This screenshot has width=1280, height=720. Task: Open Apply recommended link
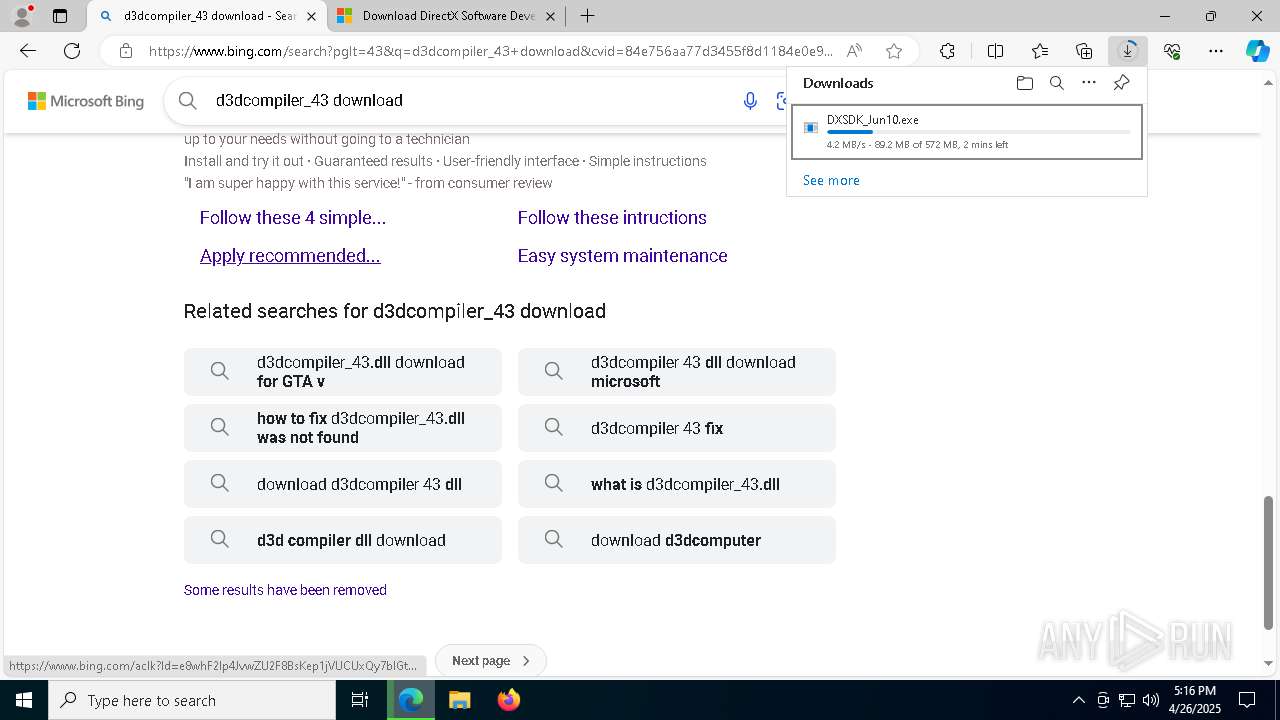pos(290,255)
